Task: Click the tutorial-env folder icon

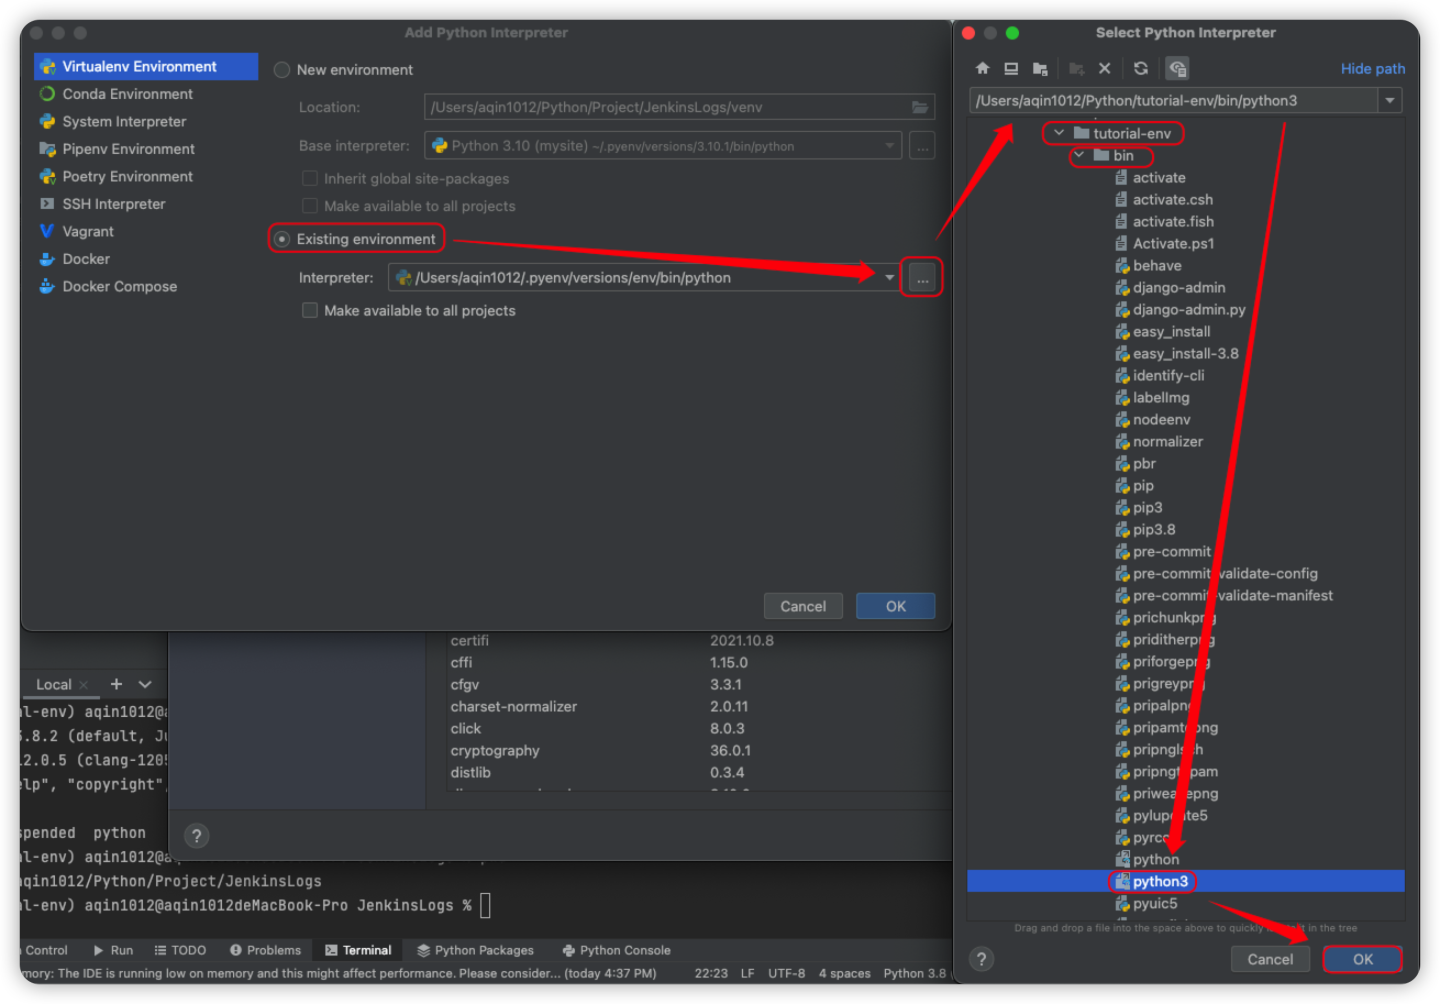Action: coord(1081,133)
